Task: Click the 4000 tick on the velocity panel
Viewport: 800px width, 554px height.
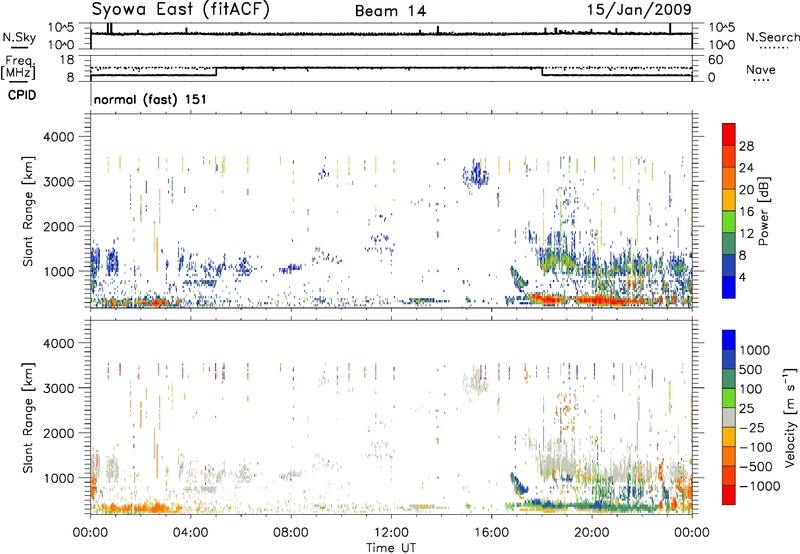Action: point(58,343)
